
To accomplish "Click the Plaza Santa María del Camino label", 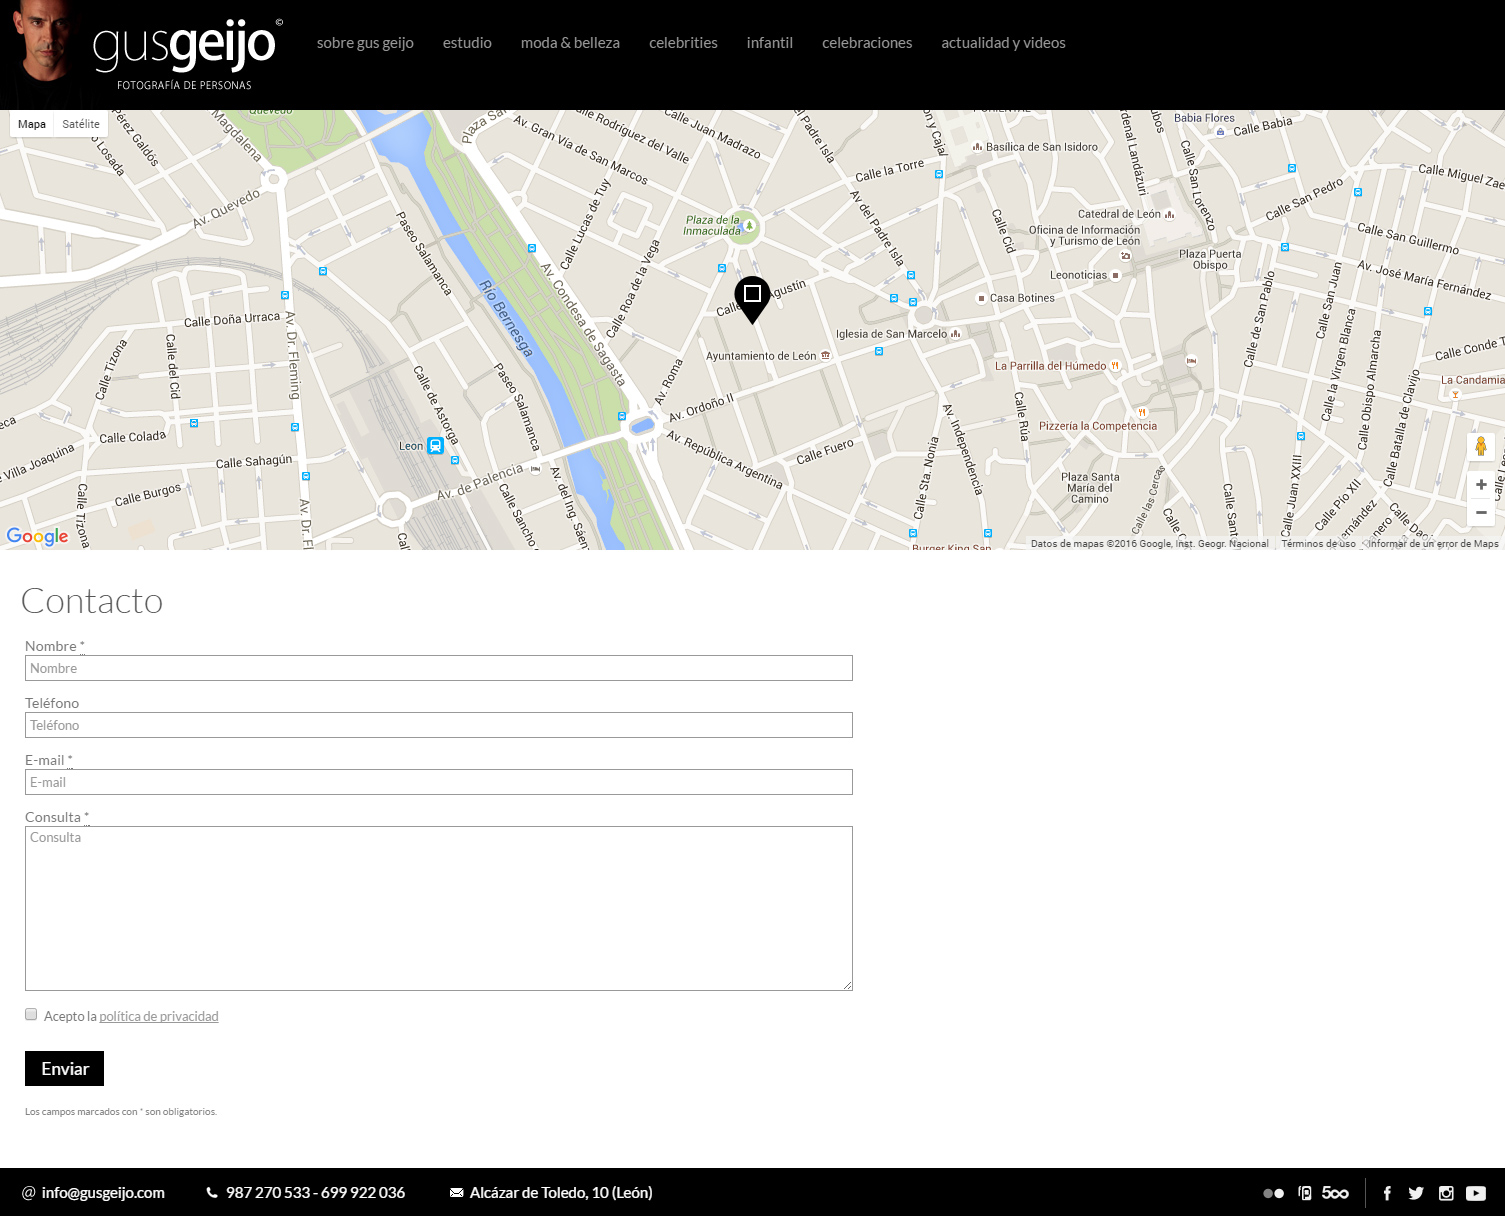I will [1090, 488].
